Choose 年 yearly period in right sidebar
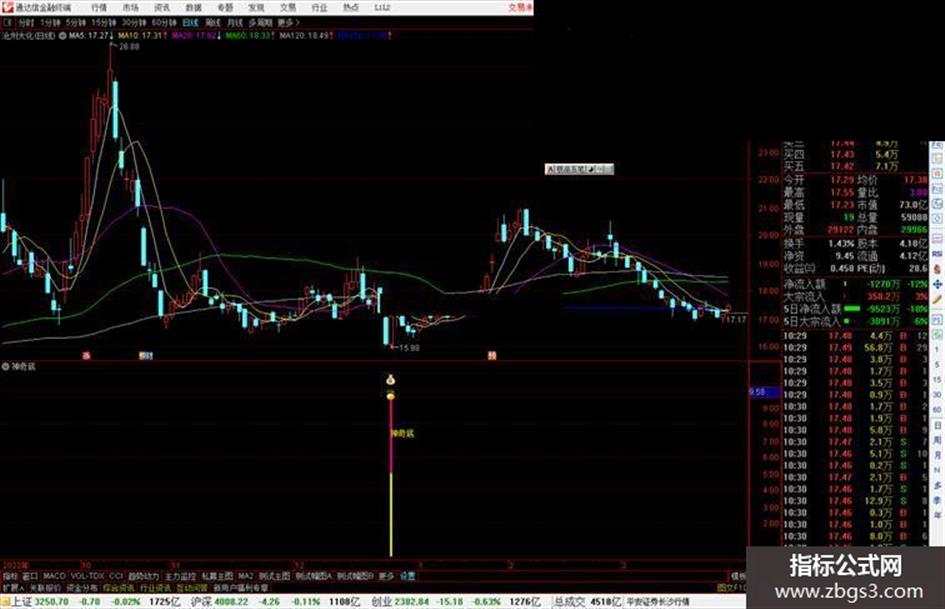Screen dimensions: 945x609 [937, 516]
